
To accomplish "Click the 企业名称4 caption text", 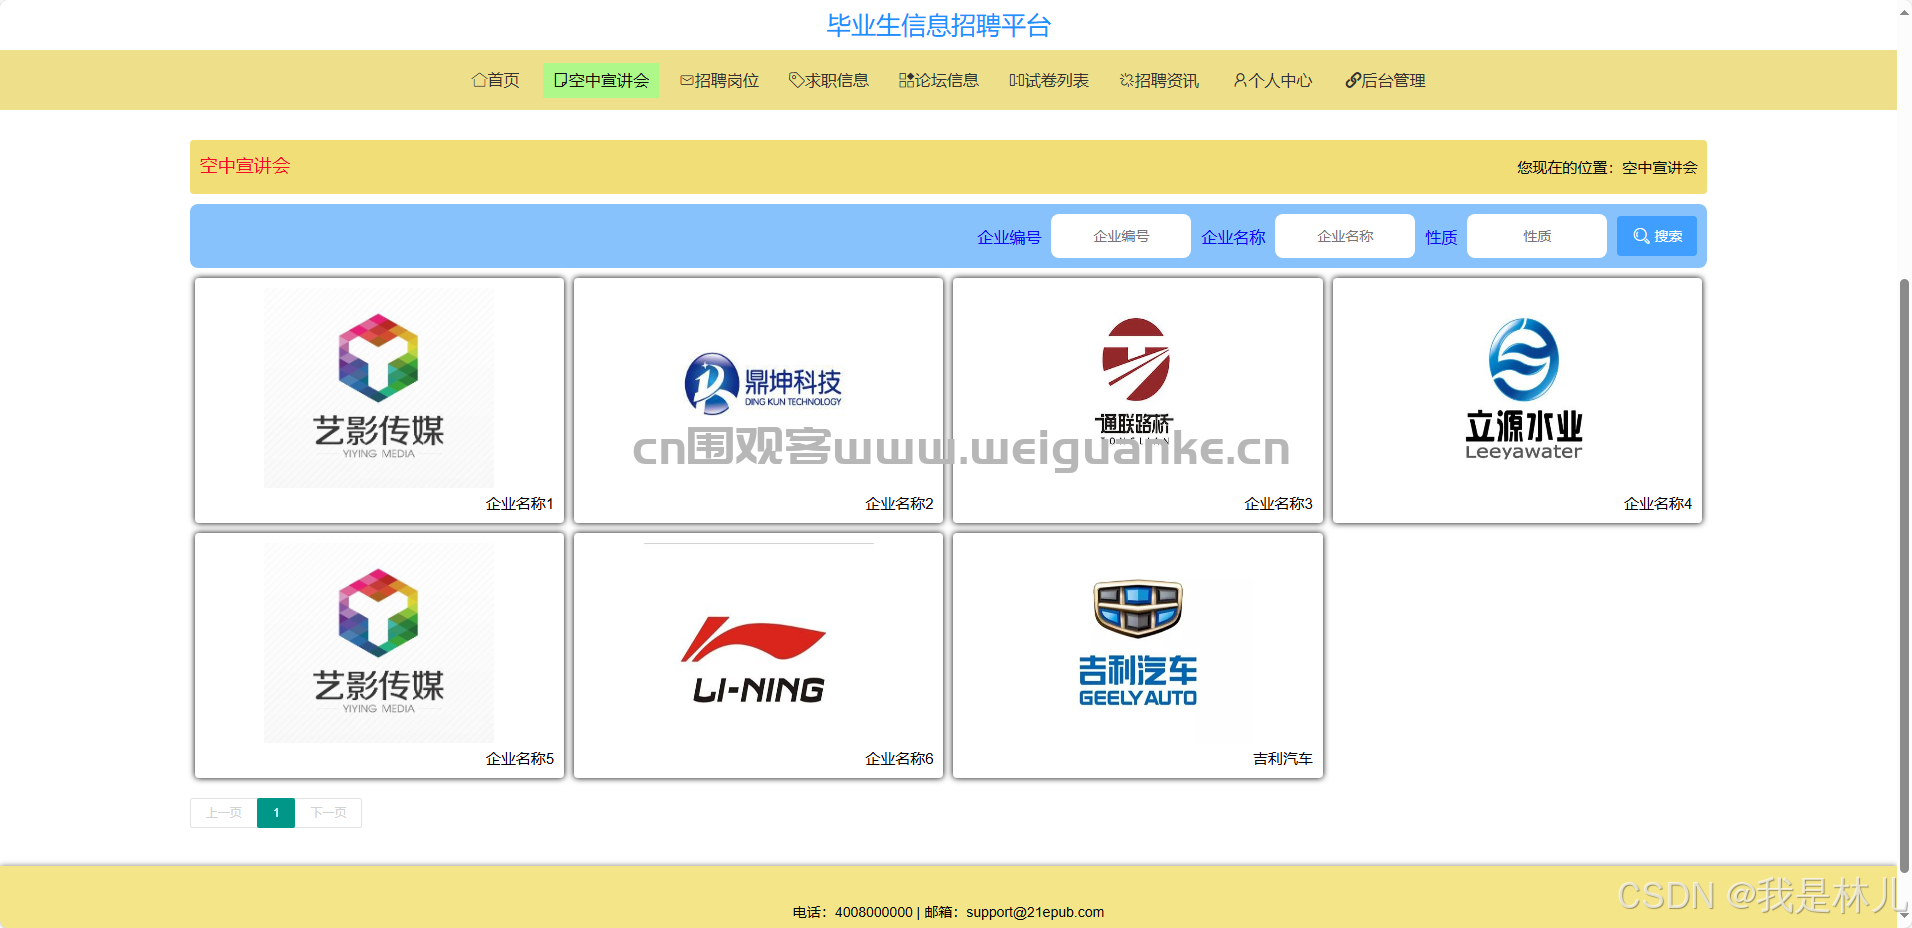I will 1658,504.
